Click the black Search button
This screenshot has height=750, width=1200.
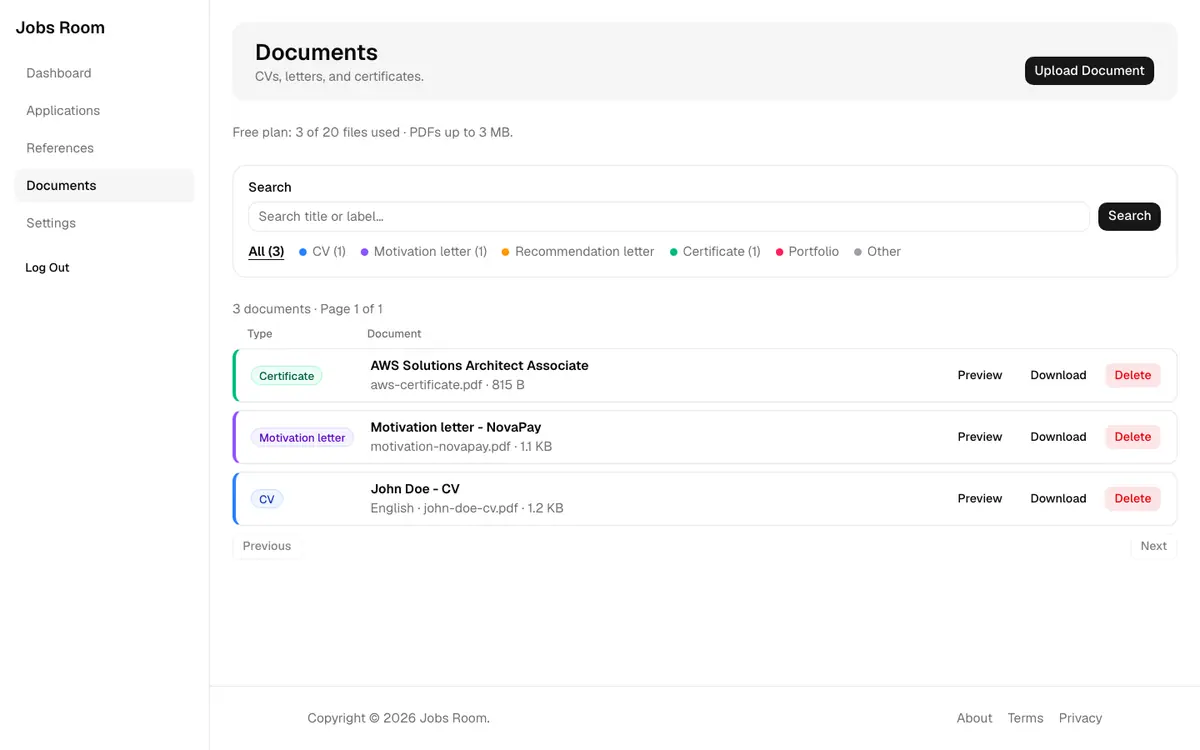pyautogui.click(x=1129, y=216)
